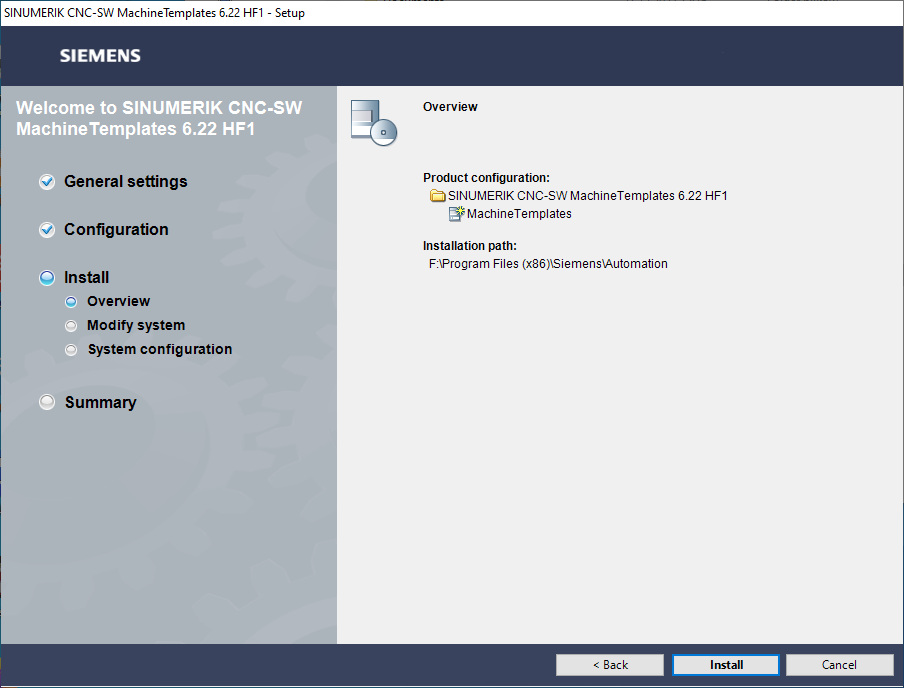Cancel the setup wizard
904x688 pixels.
click(839, 665)
